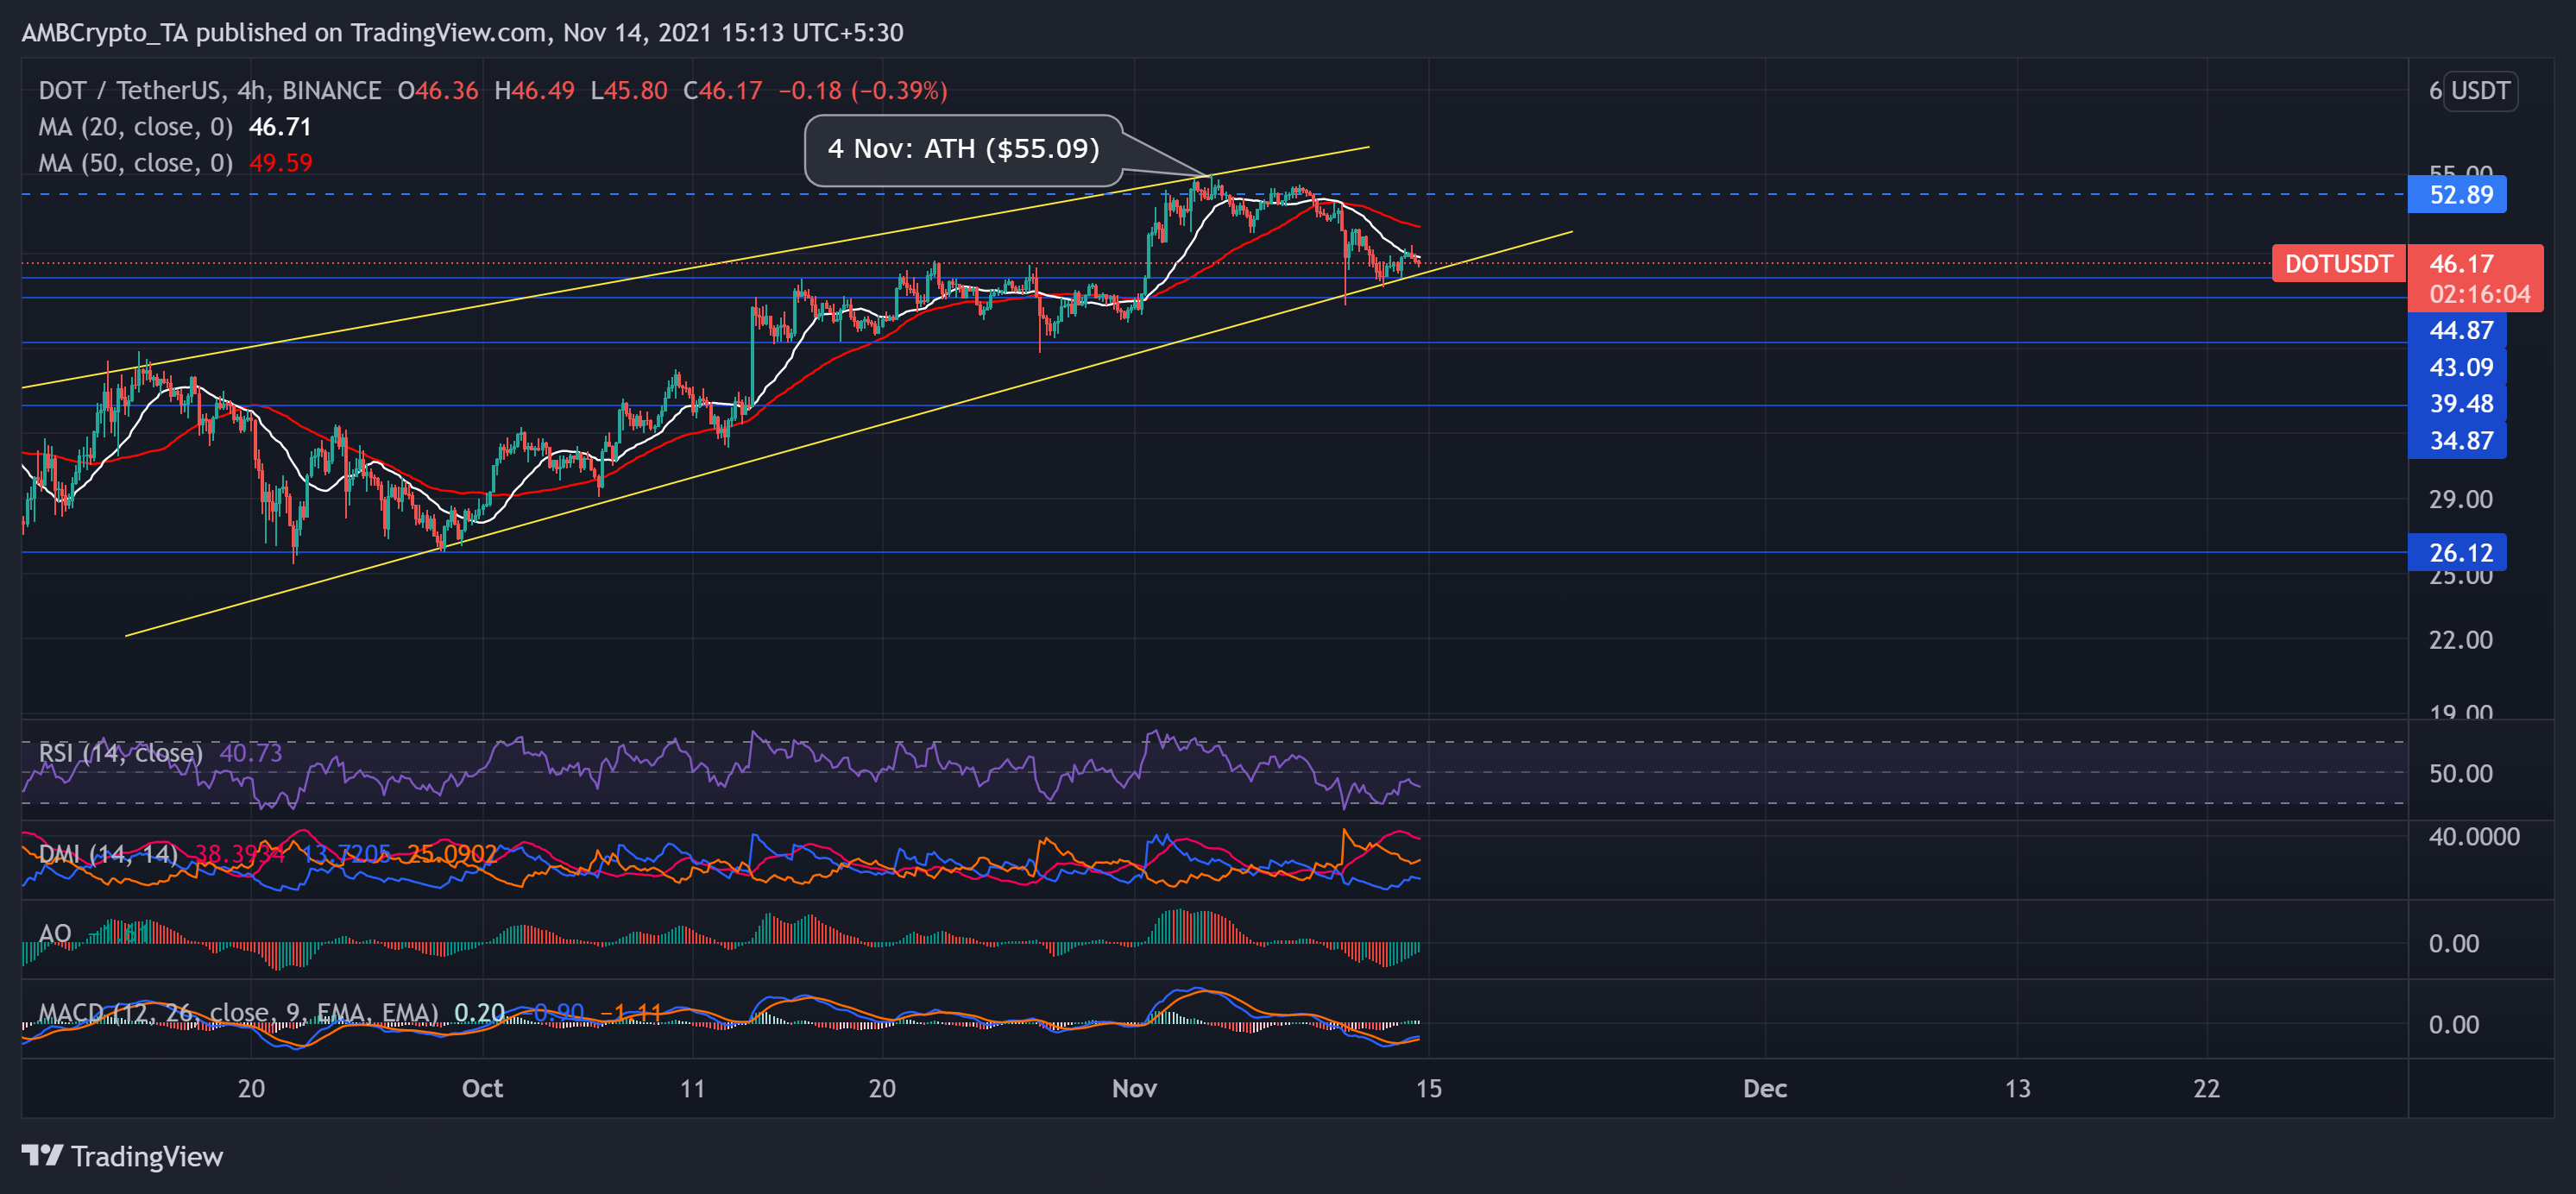Click the 26.12 support level label
The image size is (2576, 1194).
point(2458,552)
